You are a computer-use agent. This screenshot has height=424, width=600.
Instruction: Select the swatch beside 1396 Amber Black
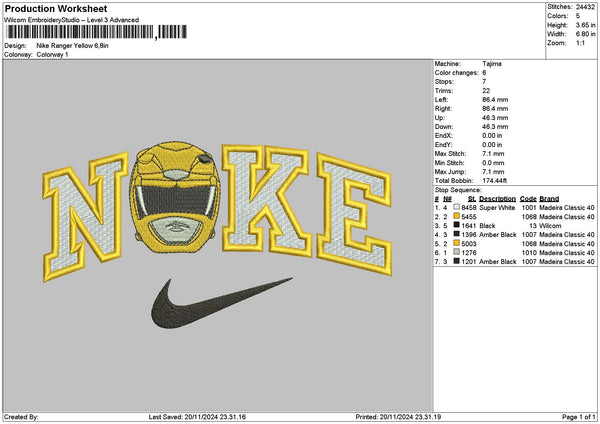click(x=456, y=234)
